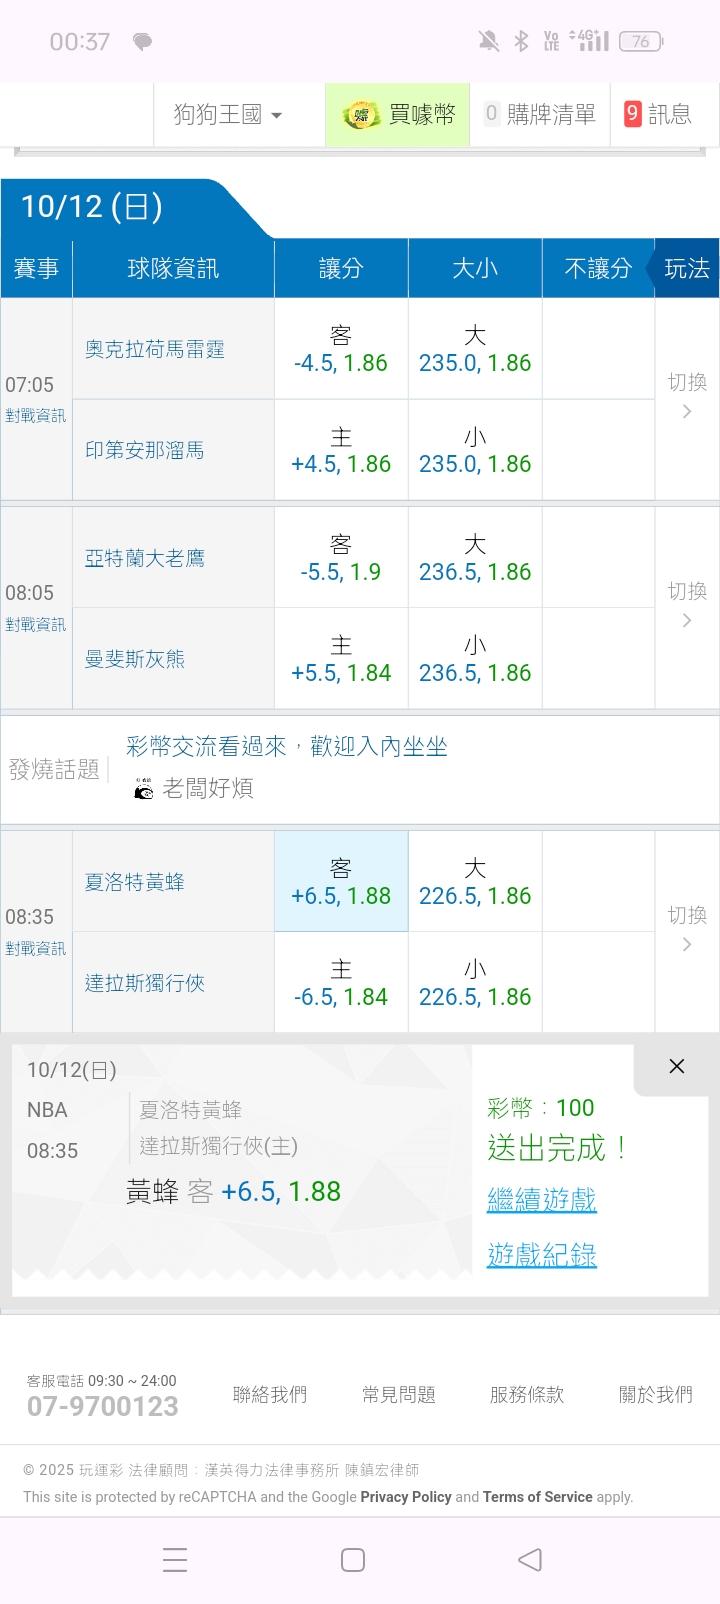Select 夏洛特黃蜂 客 +6.5 spread bet
Screen dimensions: 720x1604
coord(341,882)
